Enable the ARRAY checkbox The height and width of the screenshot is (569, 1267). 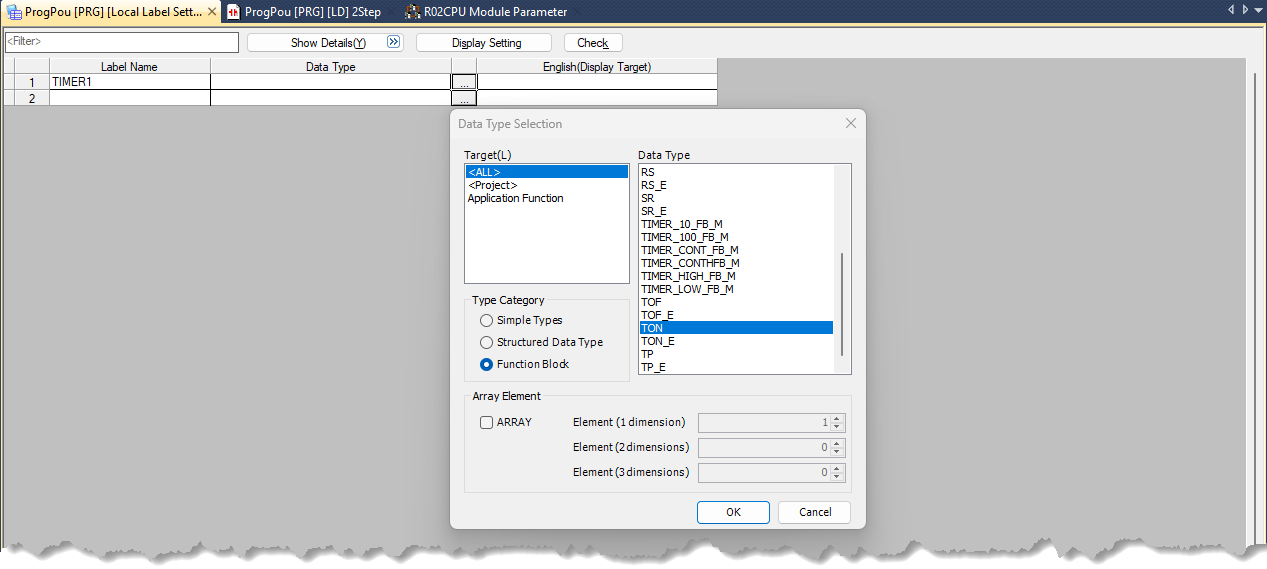(487, 423)
